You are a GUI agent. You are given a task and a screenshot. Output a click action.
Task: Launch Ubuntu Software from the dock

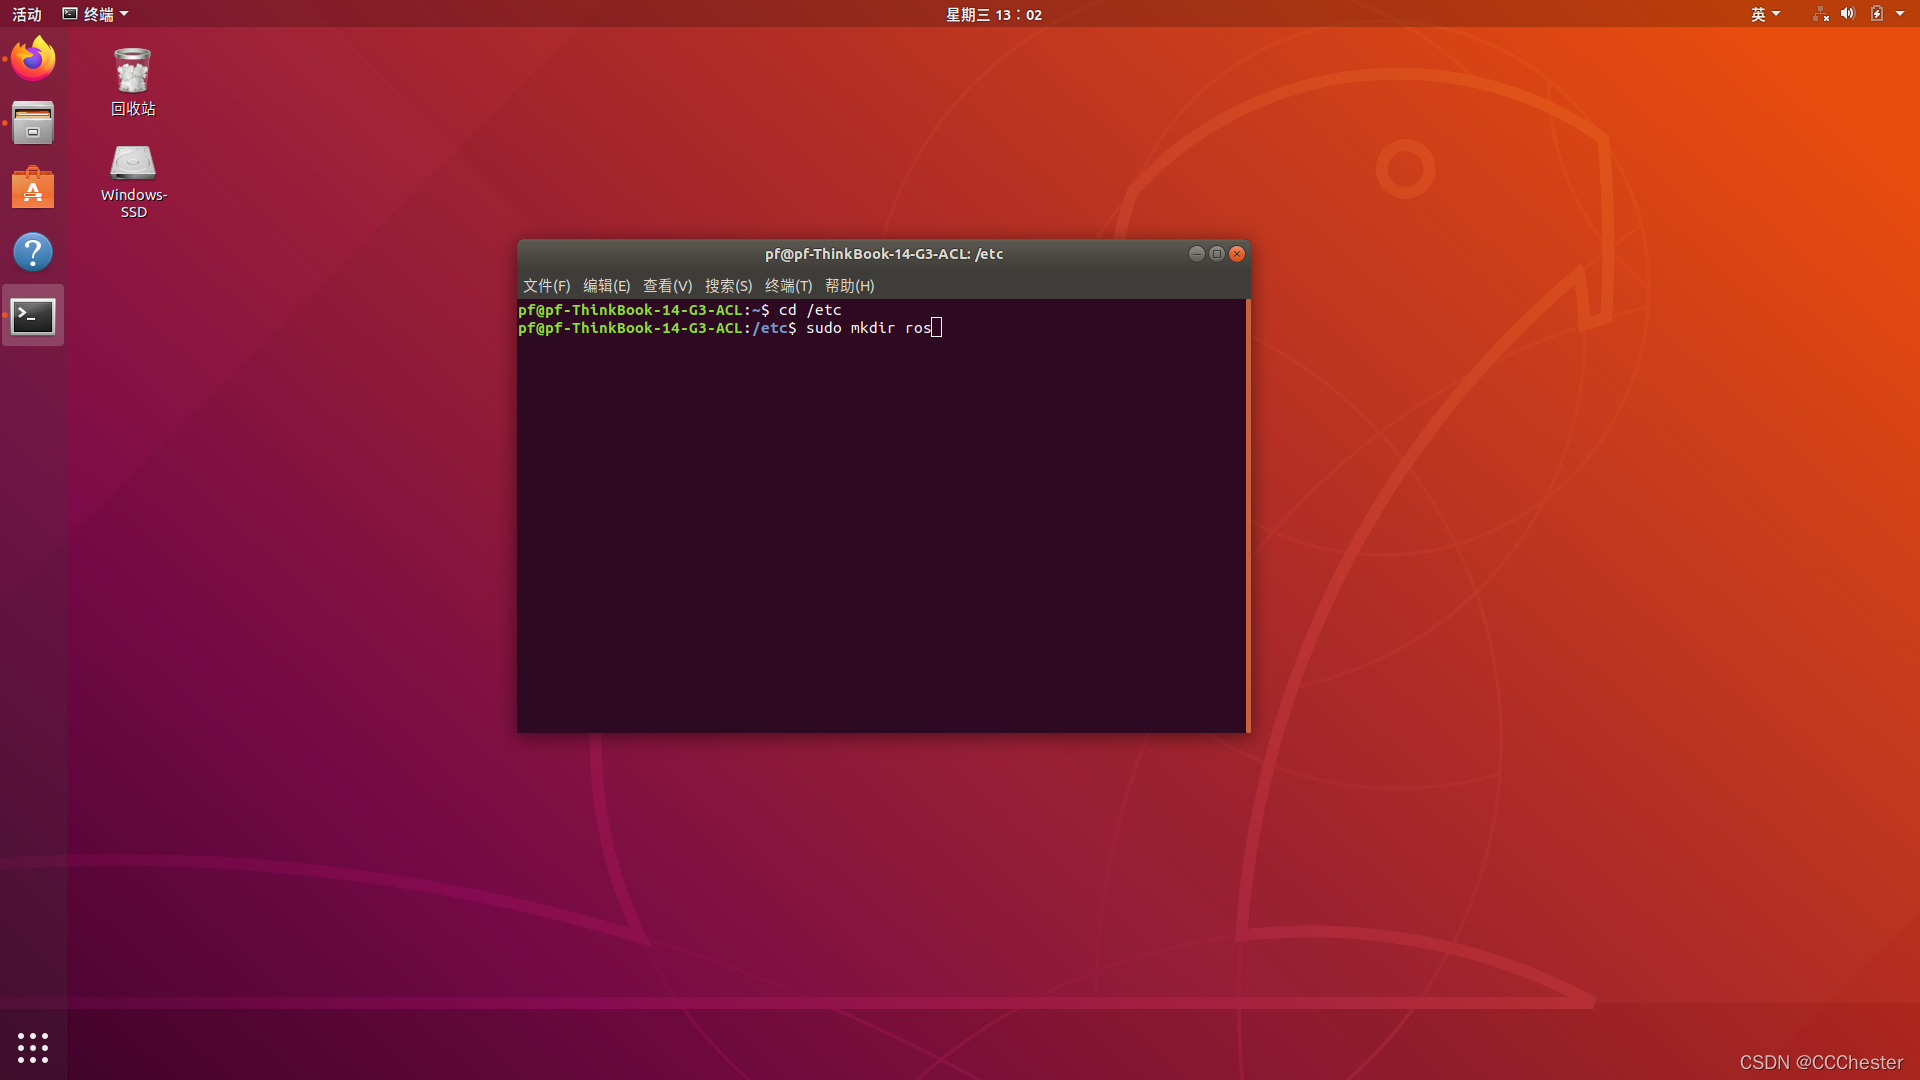pyautogui.click(x=33, y=188)
